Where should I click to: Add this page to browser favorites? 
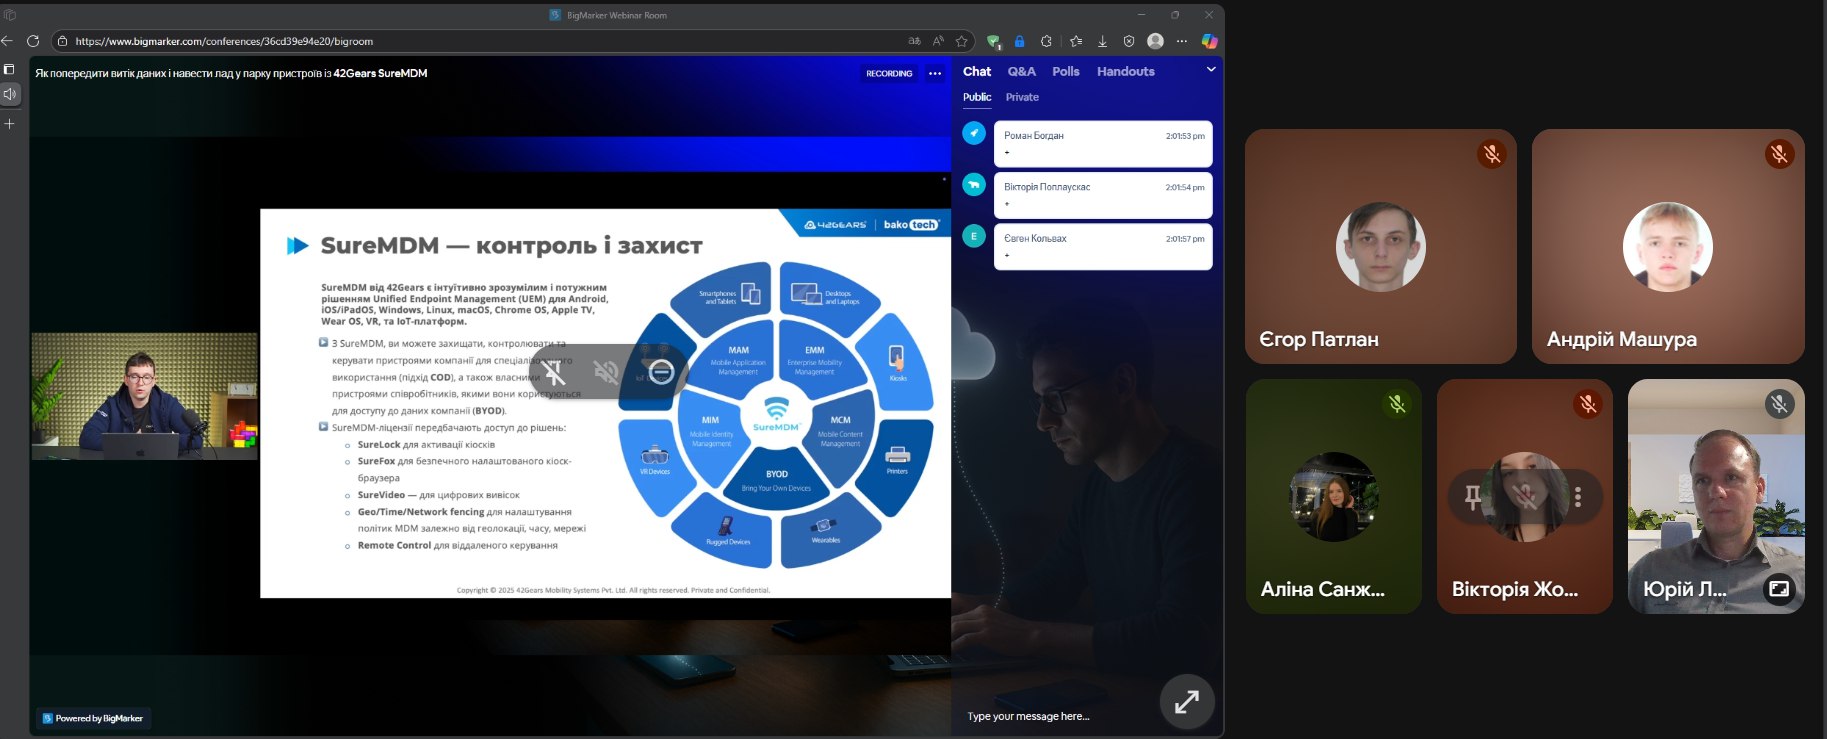point(962,41)
